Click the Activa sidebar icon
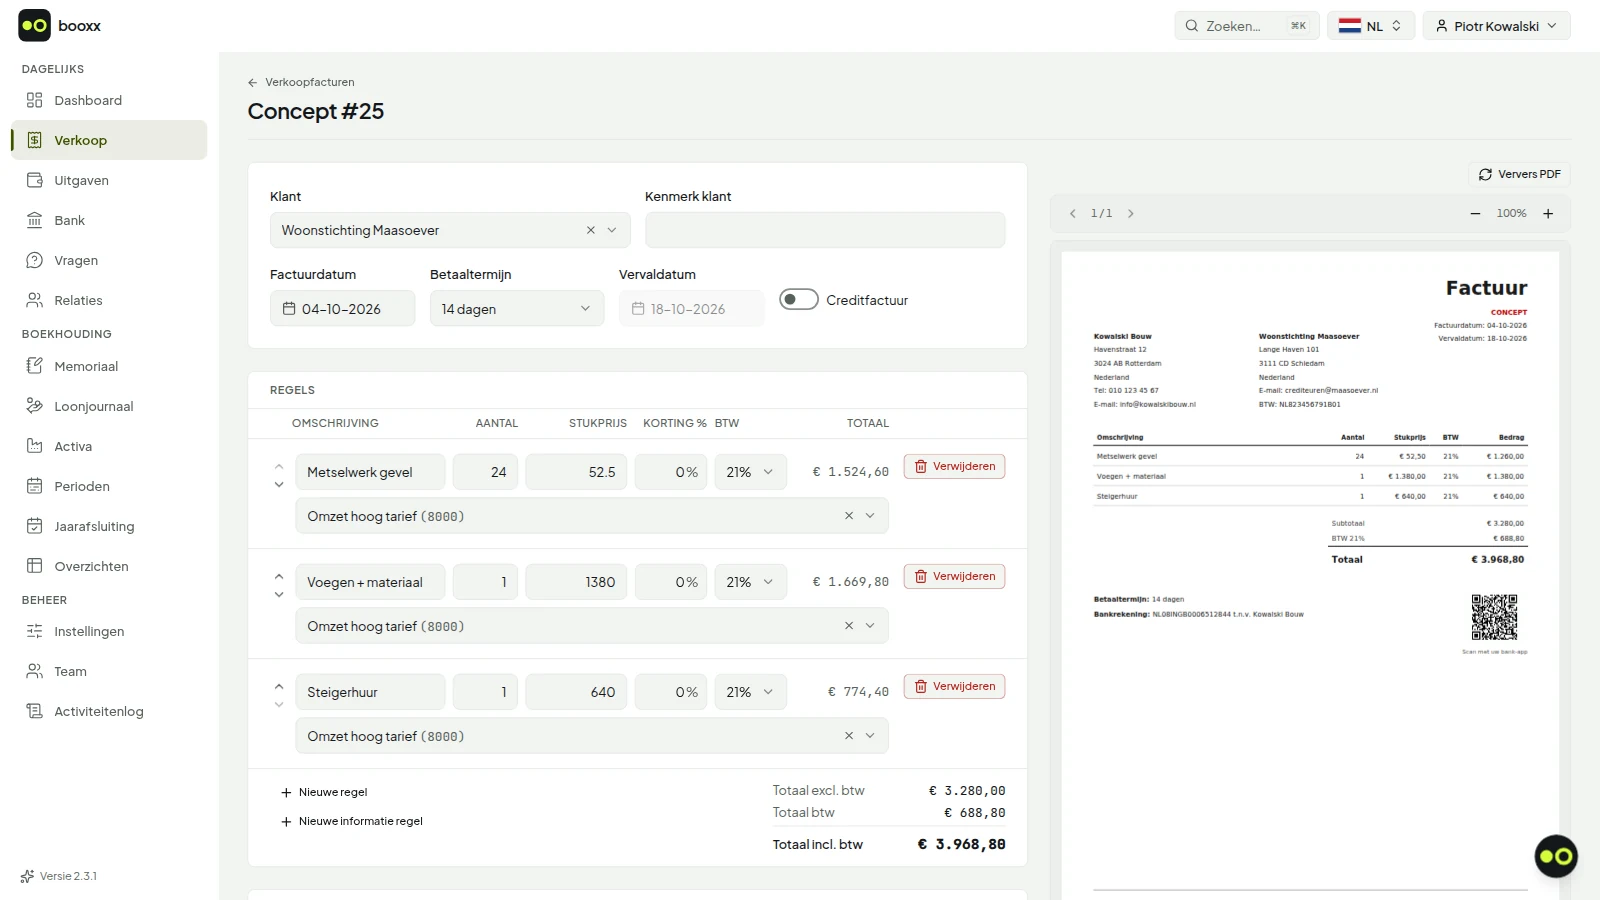 pyautogui.click(x=35, y=446)
